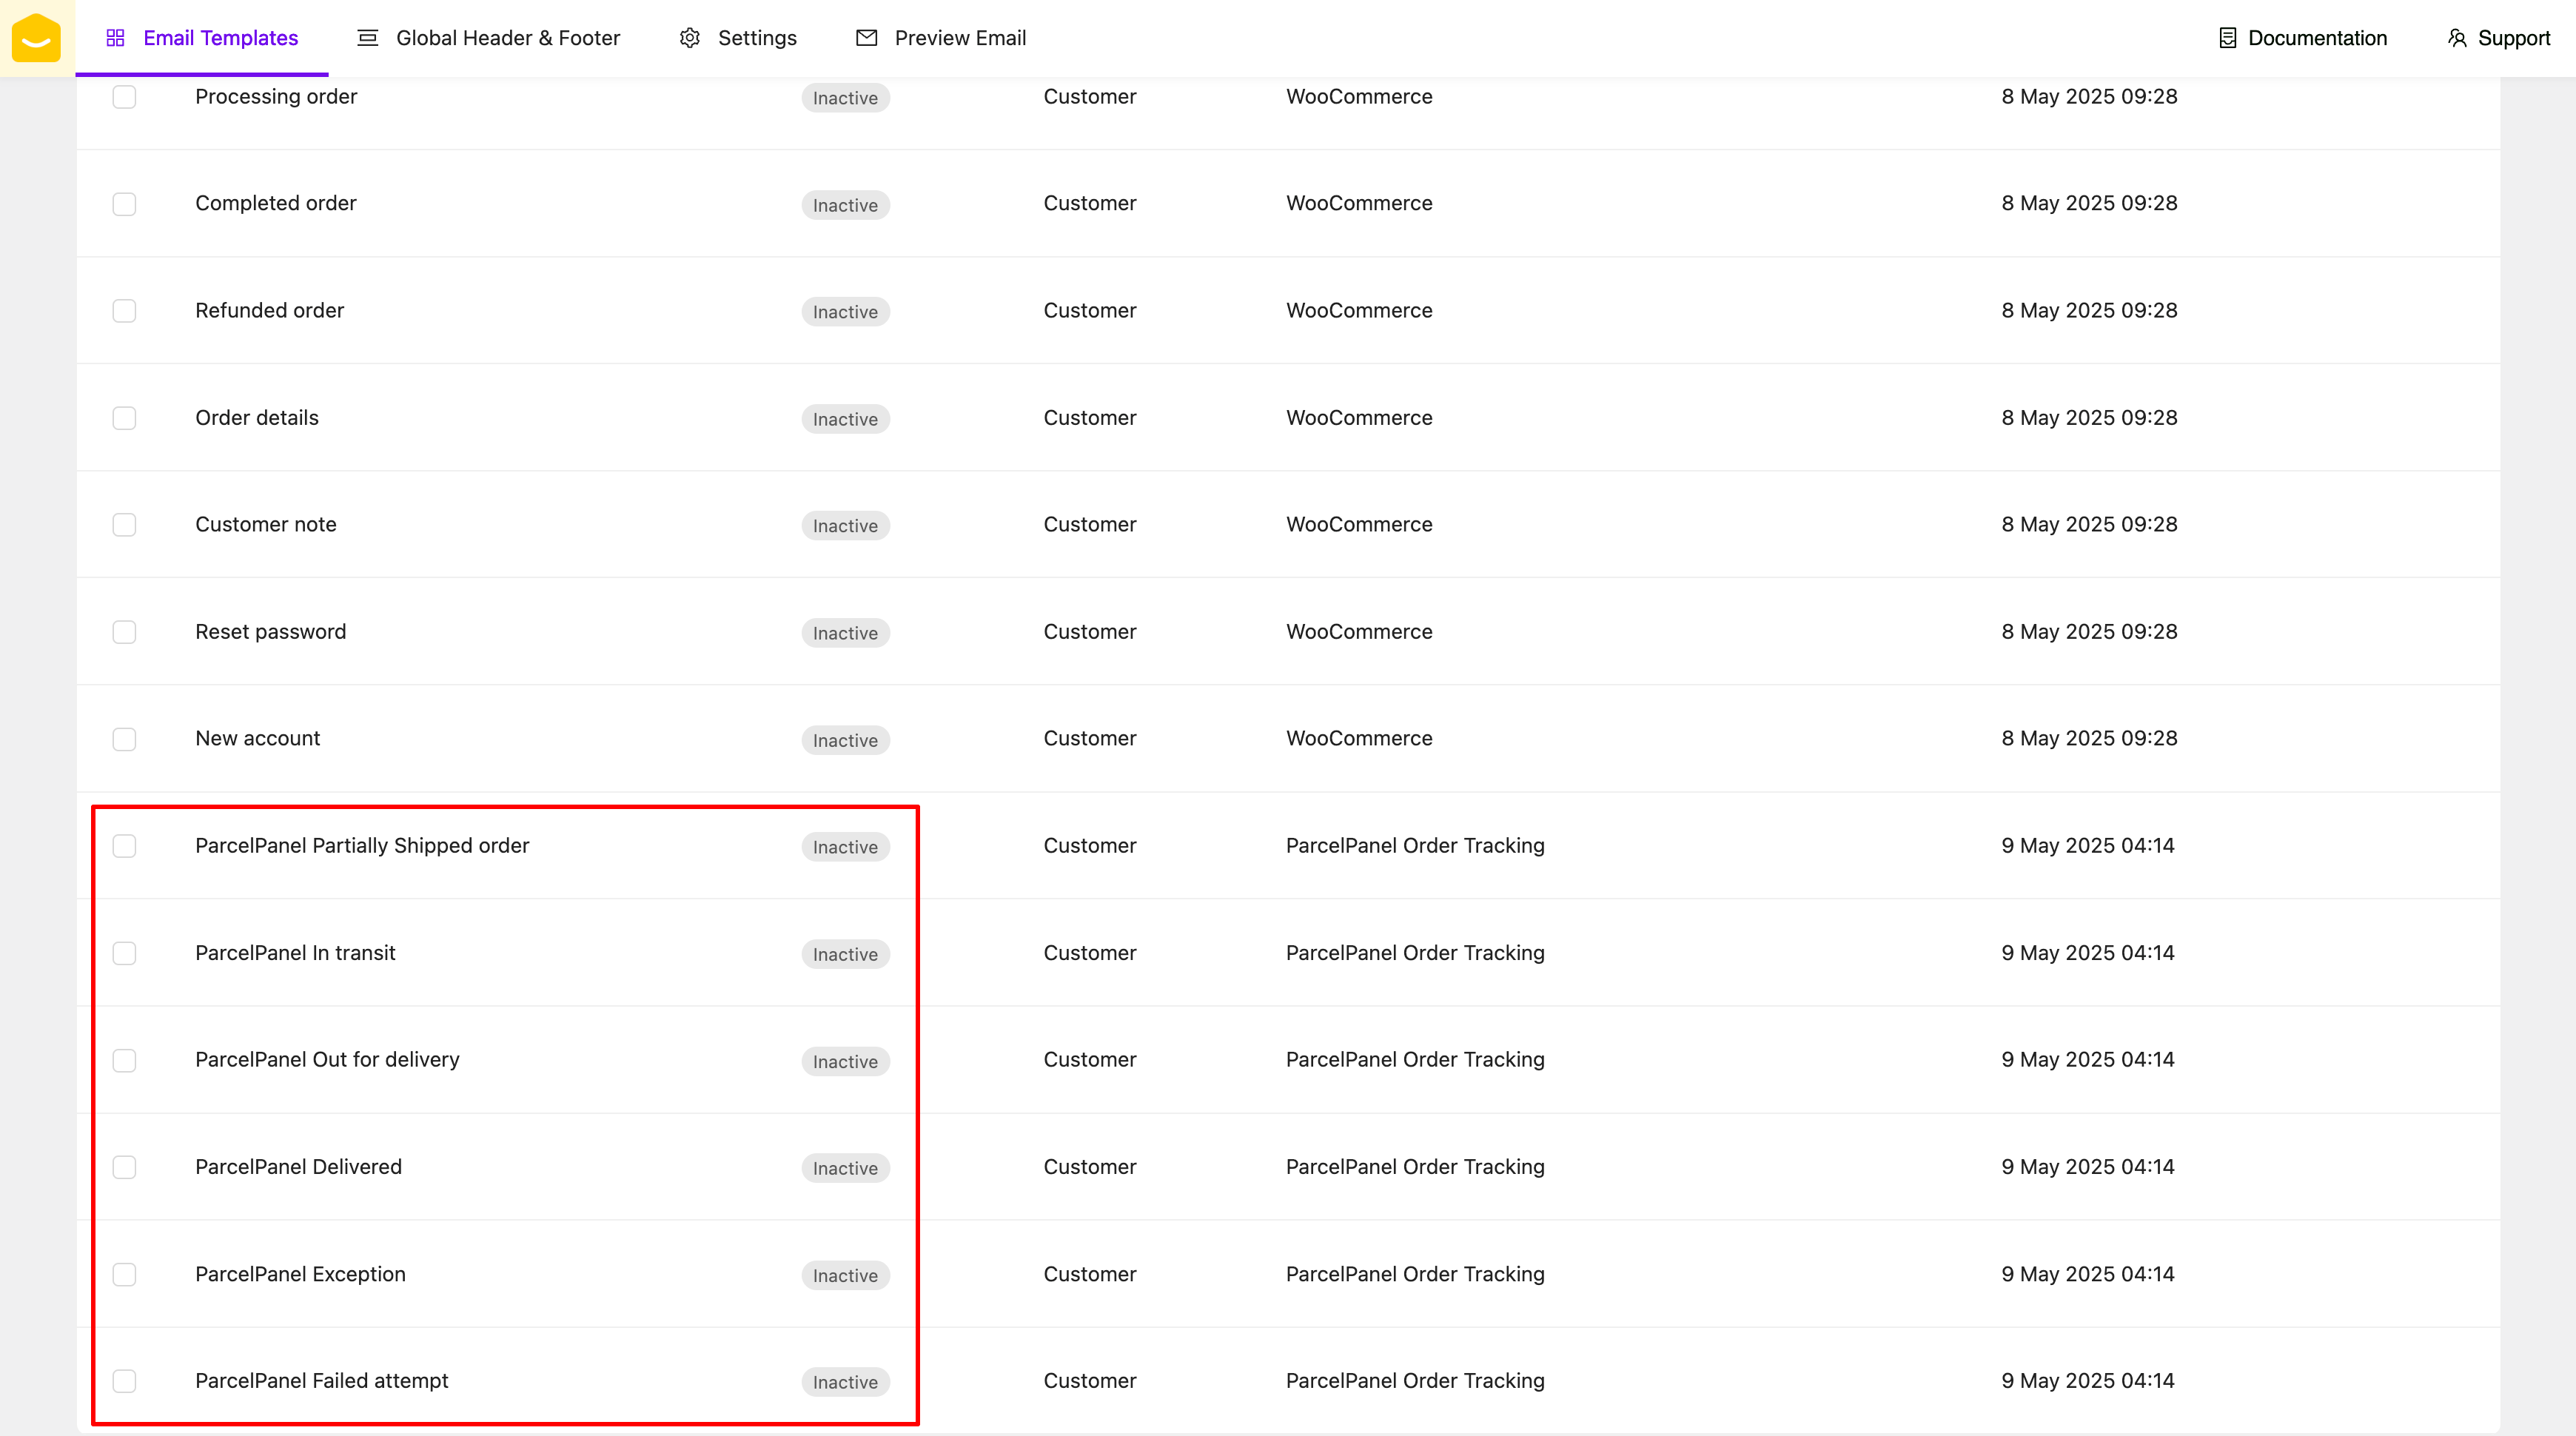Click the Support person icon
The image size is (2576, 1436).
2457,38
